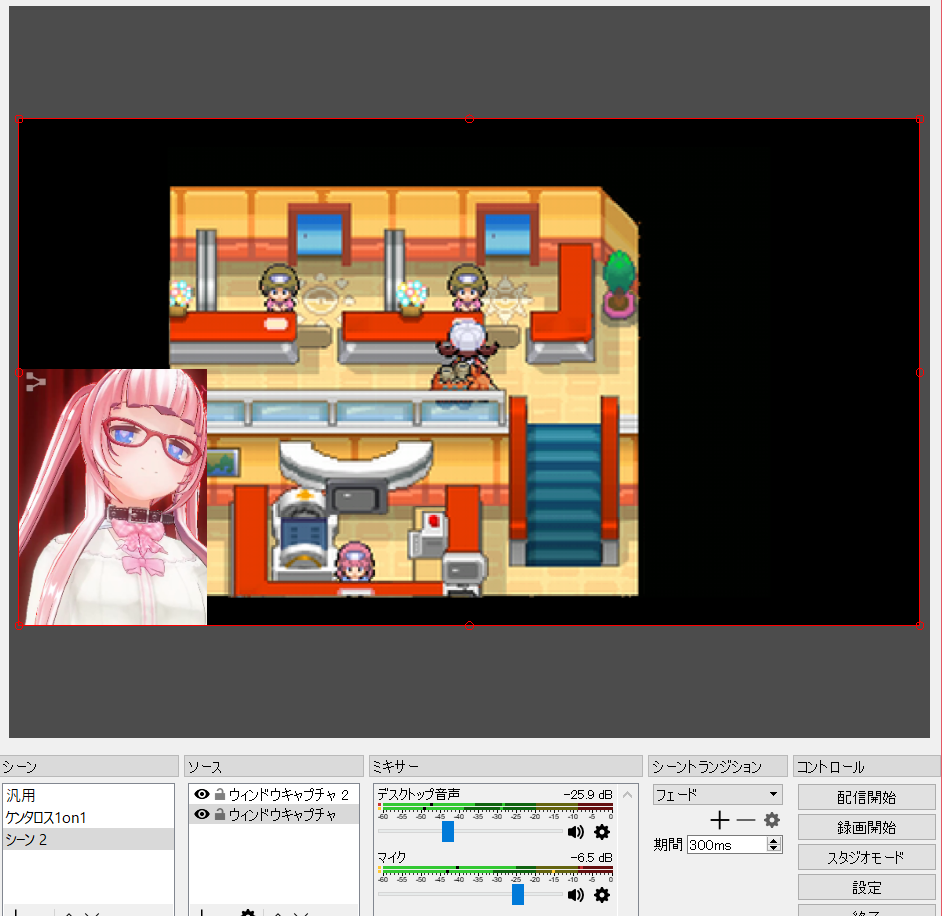Click the ソース panel header

273,766
